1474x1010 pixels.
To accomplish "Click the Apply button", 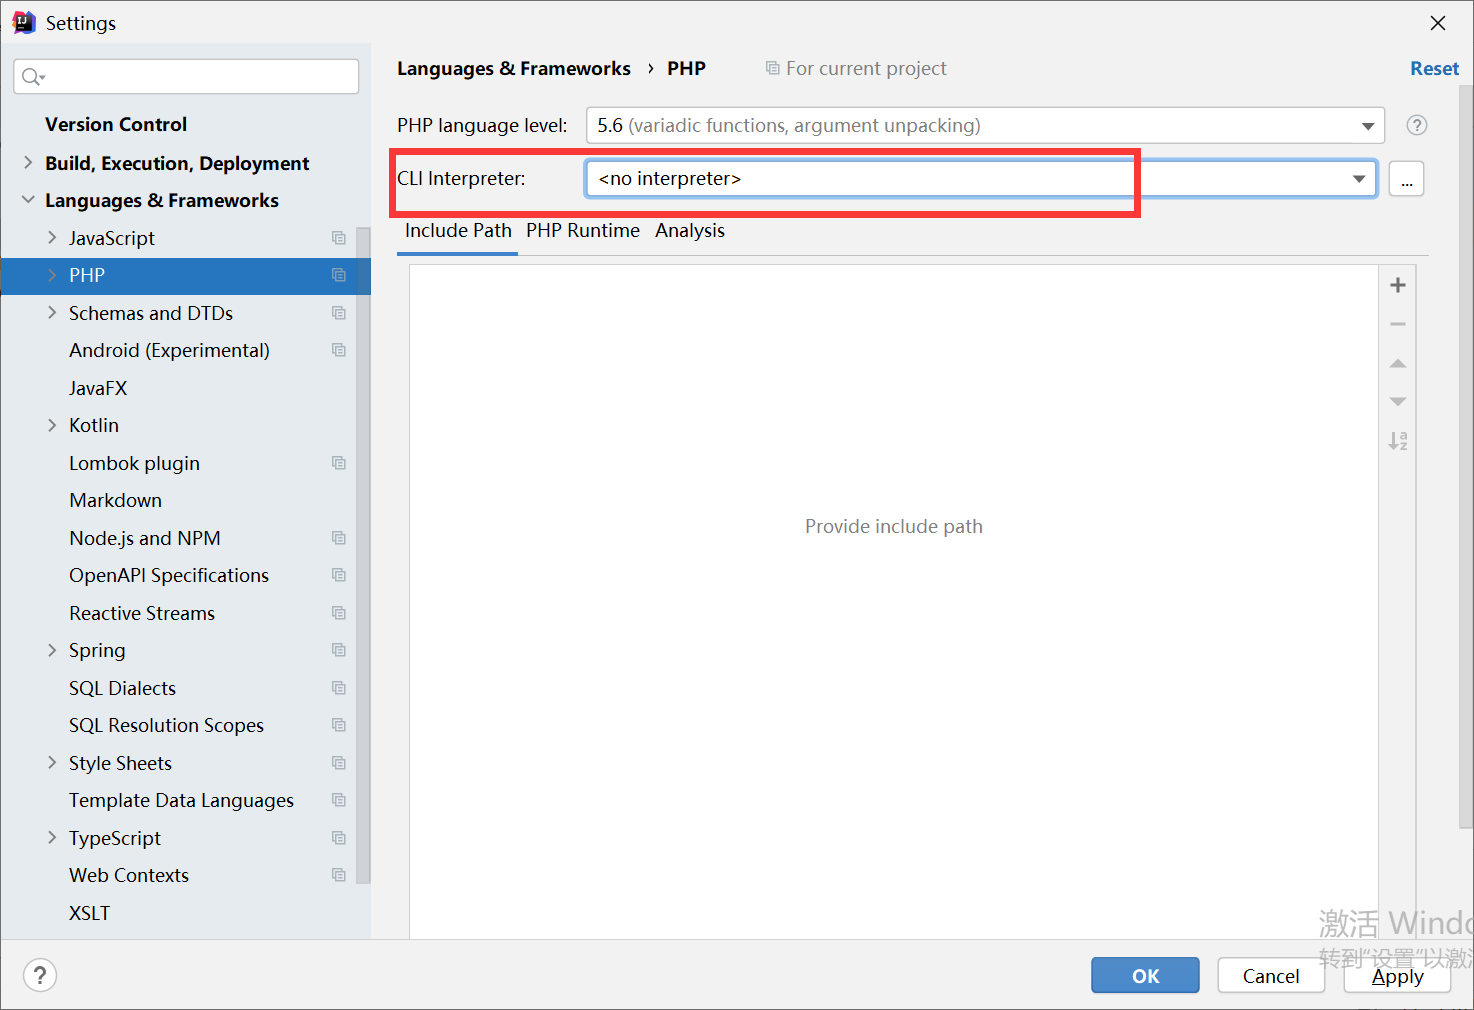I will click(x=1397, y=975).
